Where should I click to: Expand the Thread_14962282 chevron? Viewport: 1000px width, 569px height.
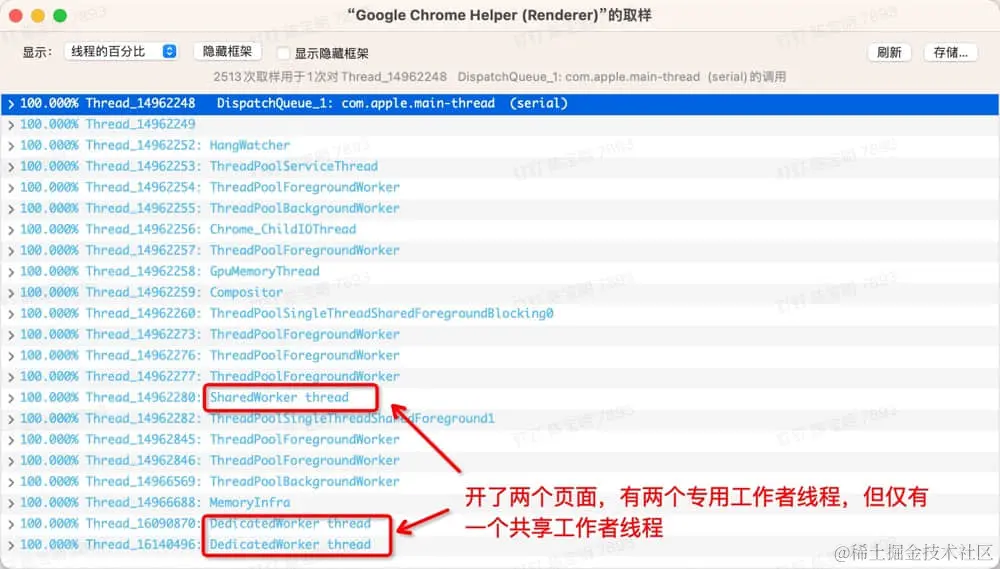click(11, 420)
